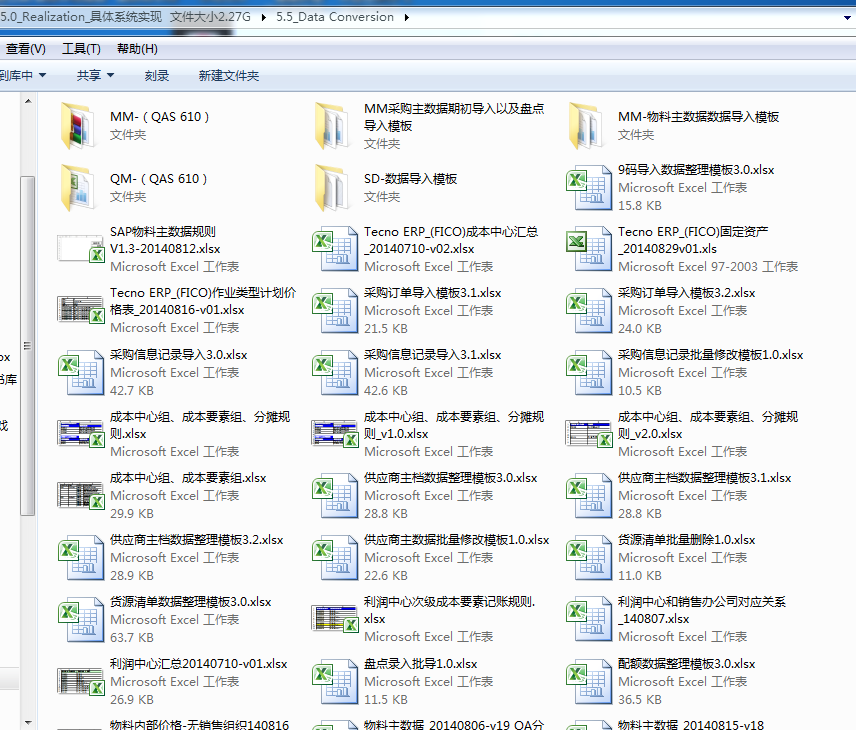This screenshot has height=730, width=856.
Task: Open the address bar history dropdown
Action: click(x=847, y=17)
